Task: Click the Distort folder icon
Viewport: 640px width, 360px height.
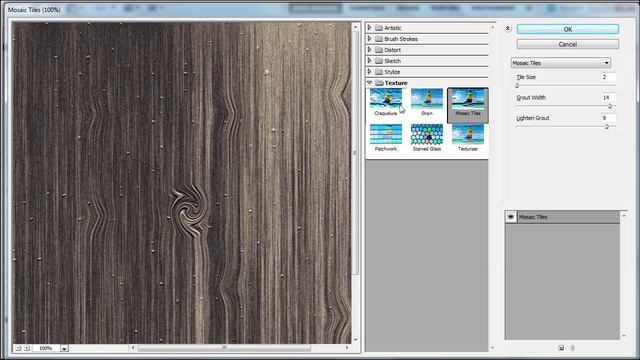Action: pyautogui.click(x=379, y=50)
